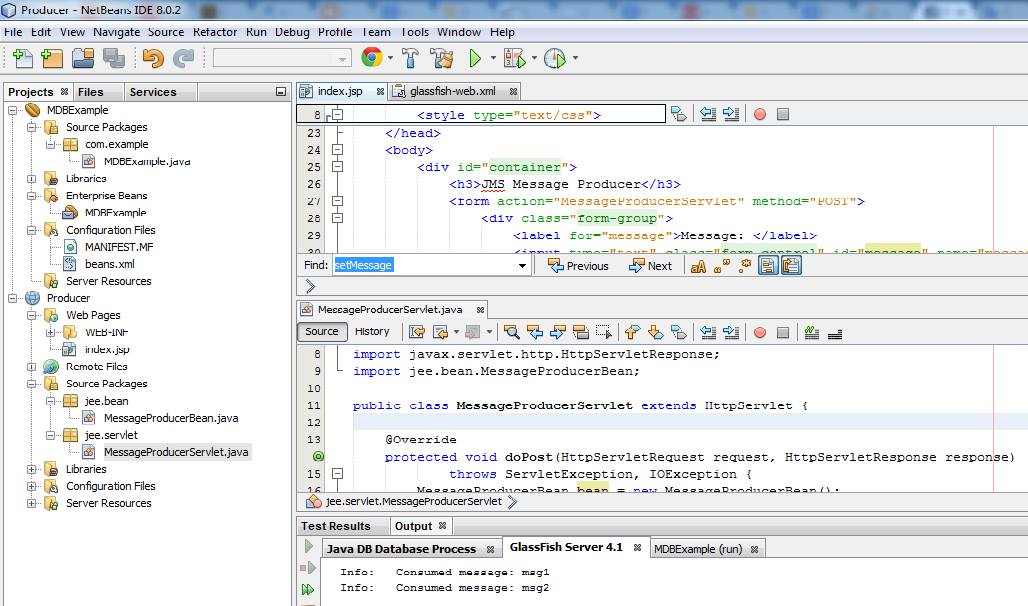Comment selected lines in servlet editor toolbar
Image resolution: width=1028 pixels, height=606 pixels.
click(812, 333)
